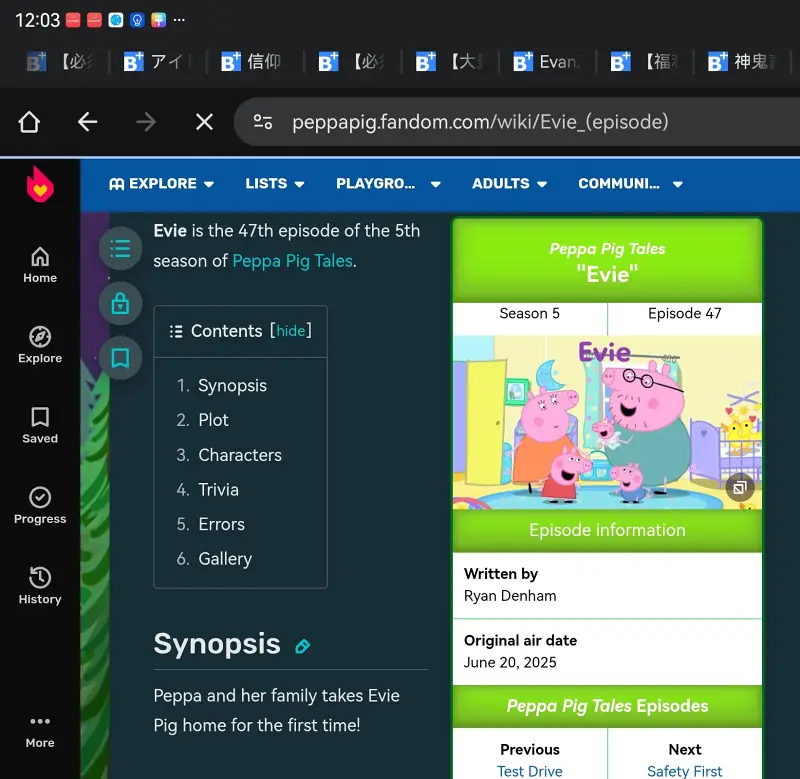This screenshot has height=779, width=800.
Task: Toggle the floating table of contents button
Action: coord(120,248)
